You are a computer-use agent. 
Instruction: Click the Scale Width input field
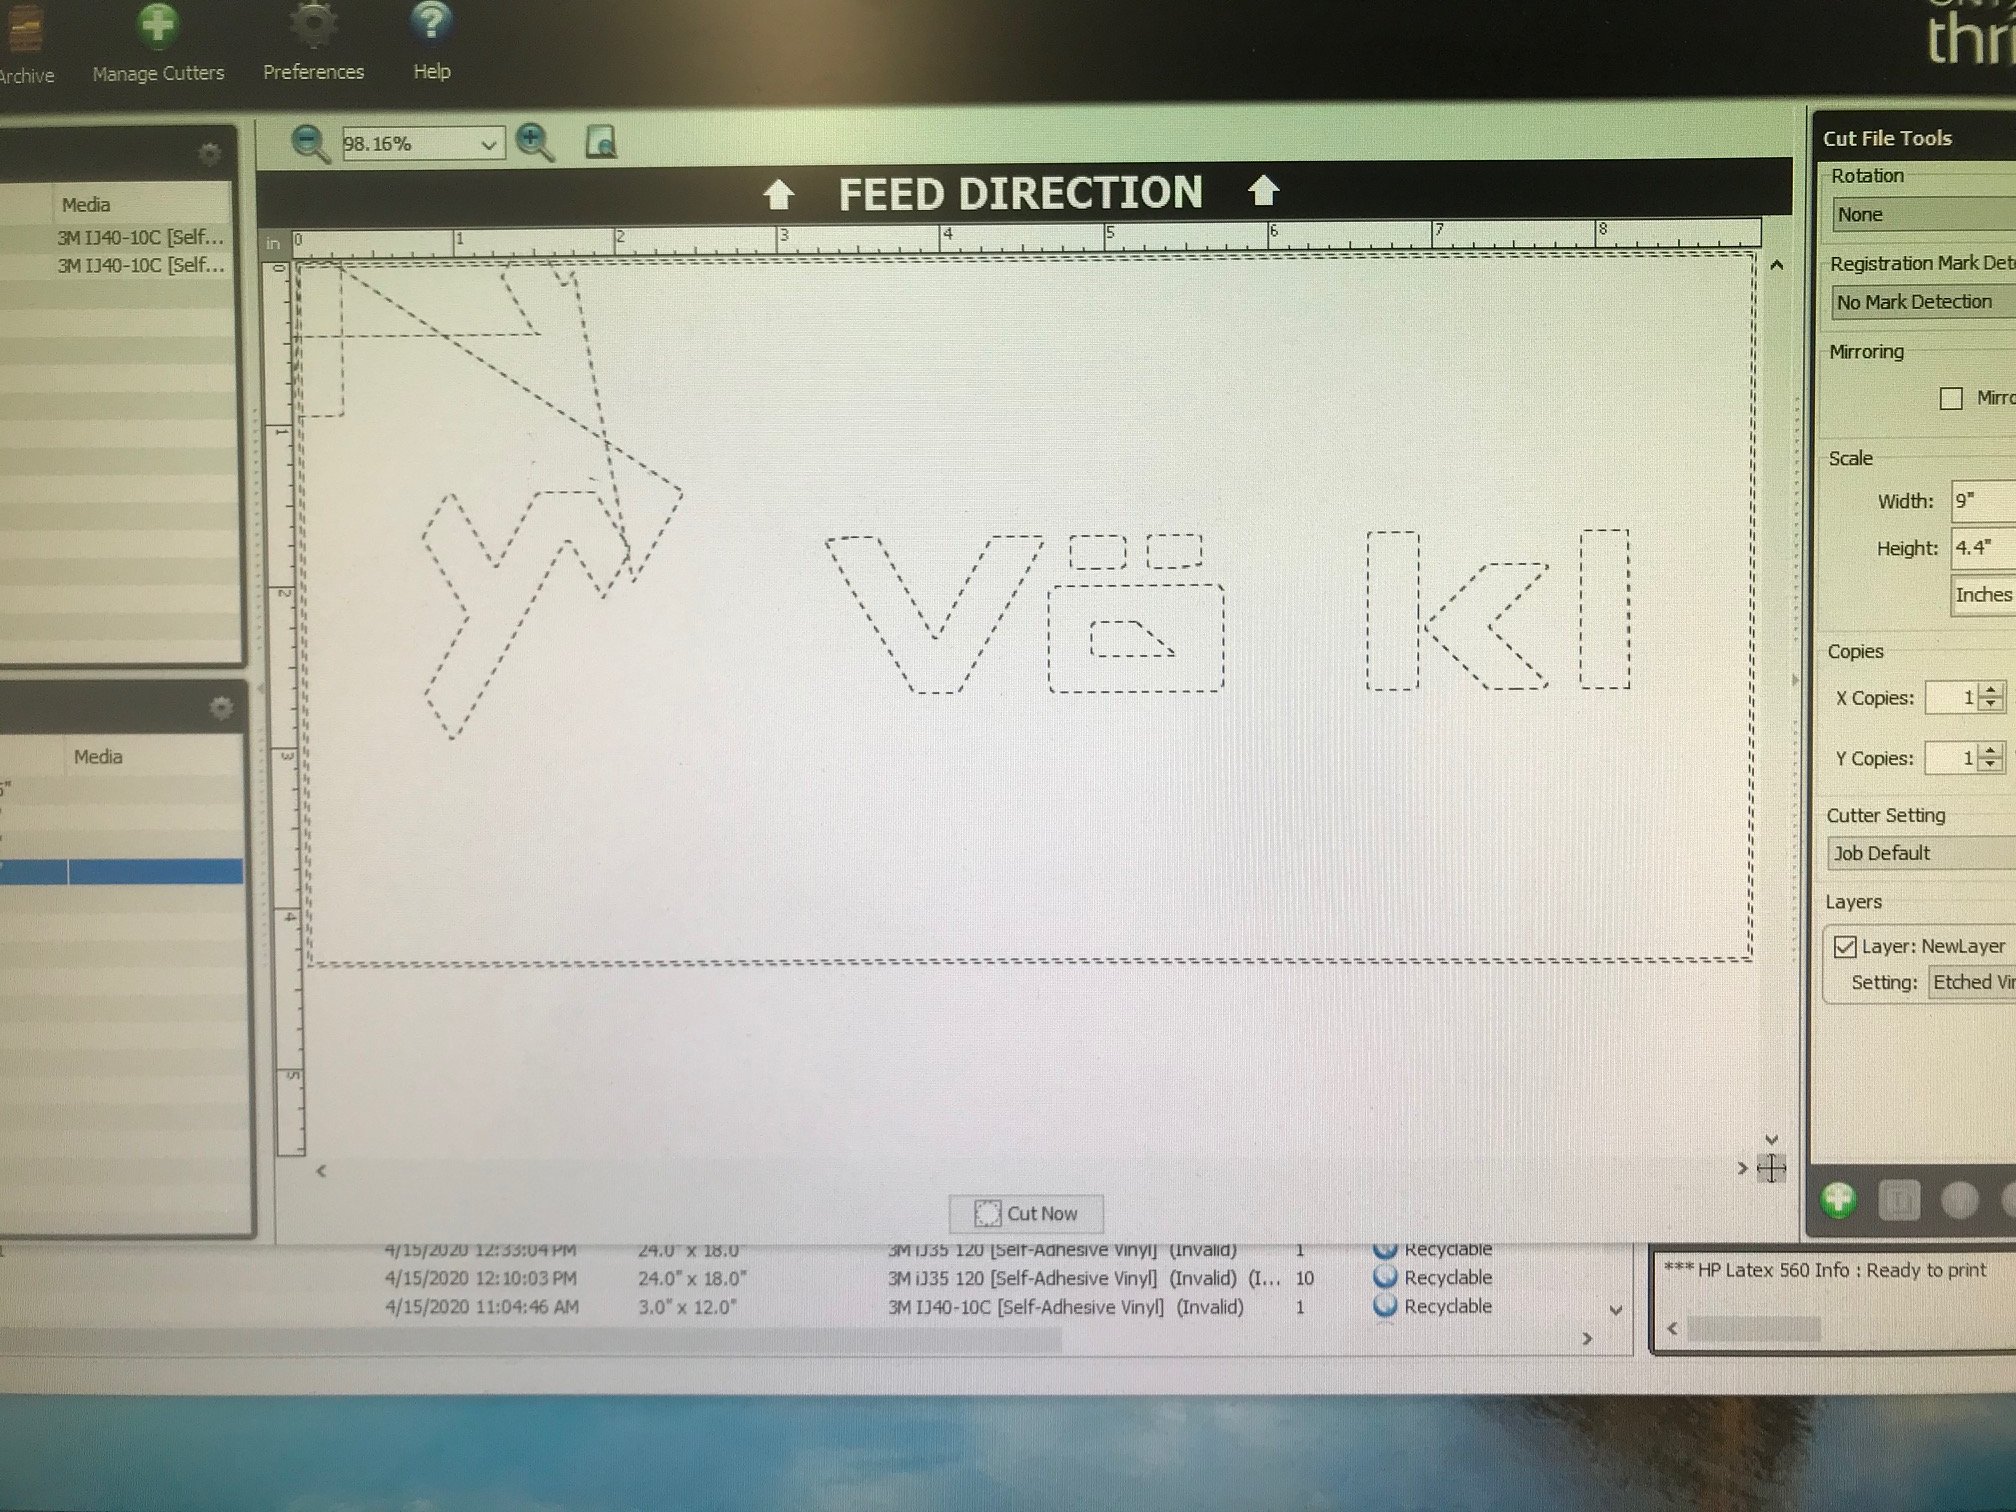coord(1983,500)
